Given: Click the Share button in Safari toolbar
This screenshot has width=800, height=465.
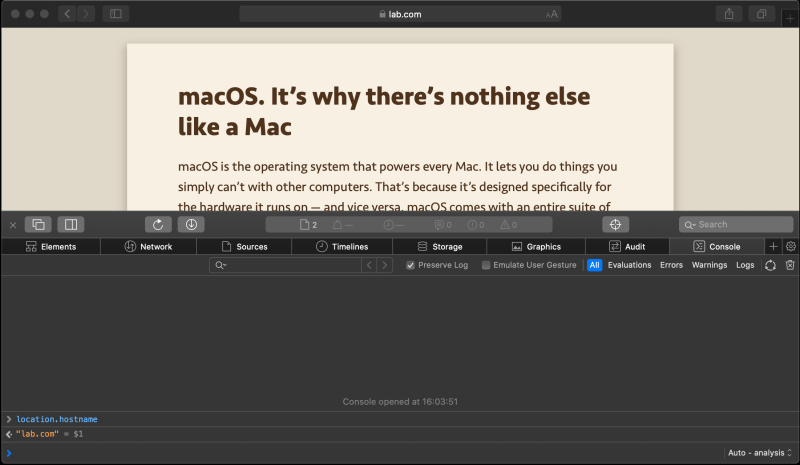Looking at the screenshot, I should 729,14.
